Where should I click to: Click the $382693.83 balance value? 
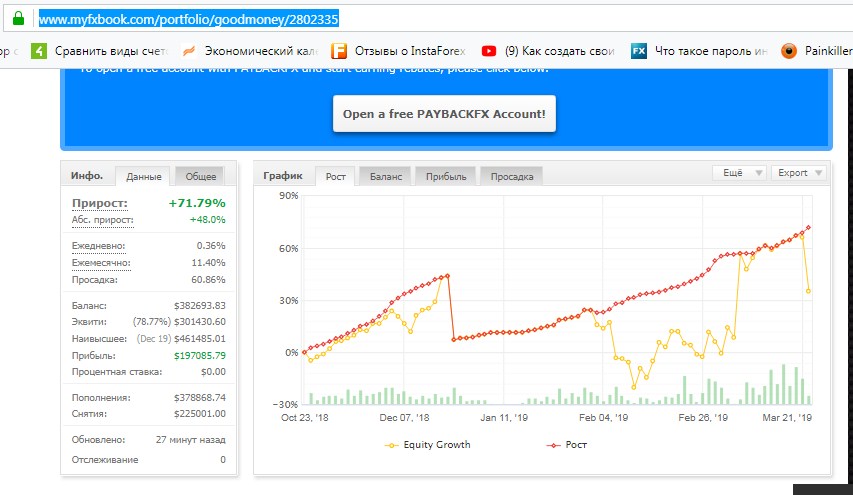click(x=200, y=306)
